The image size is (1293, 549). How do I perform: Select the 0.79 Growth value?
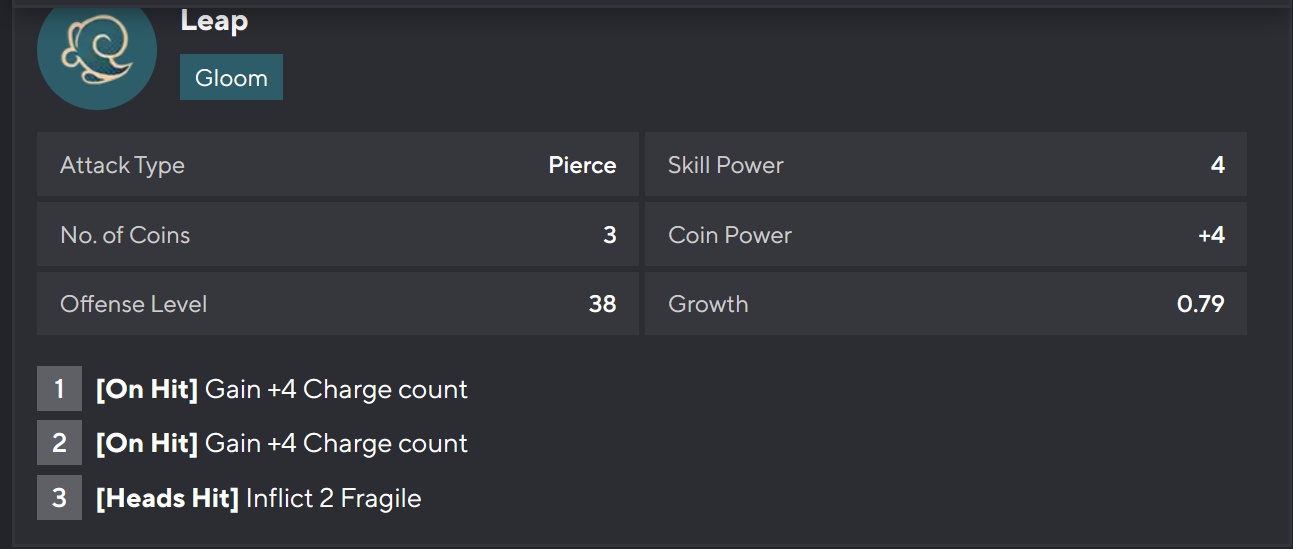point(1200,304)
